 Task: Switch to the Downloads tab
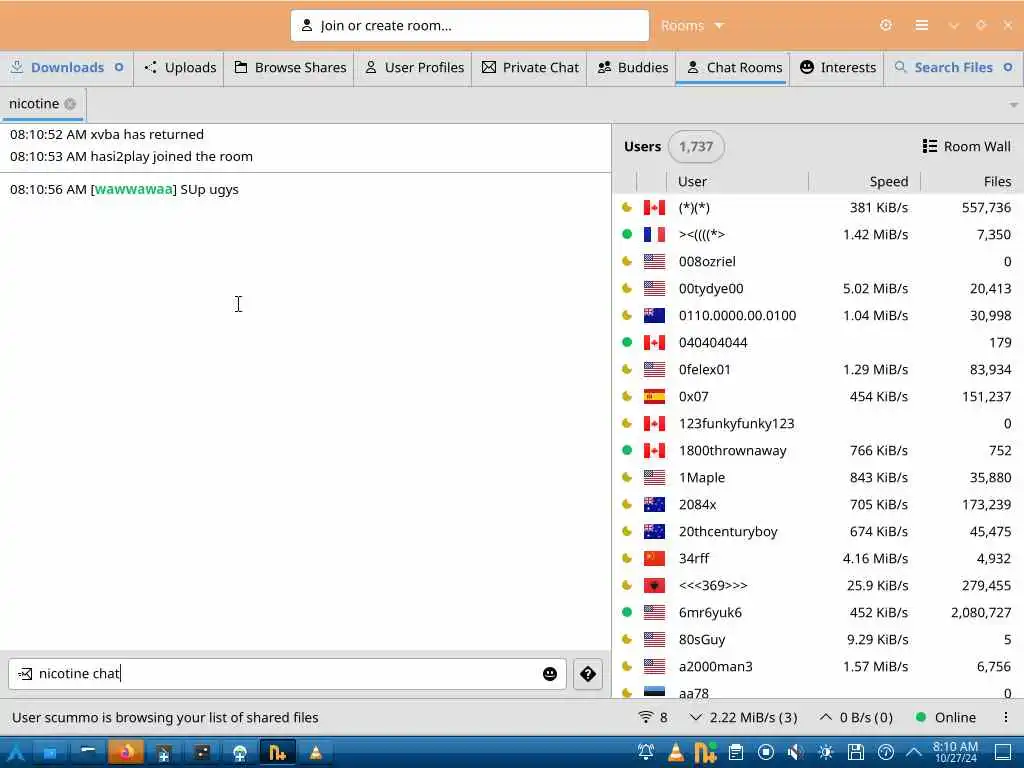pyautogui.click(x=67, y=68)
